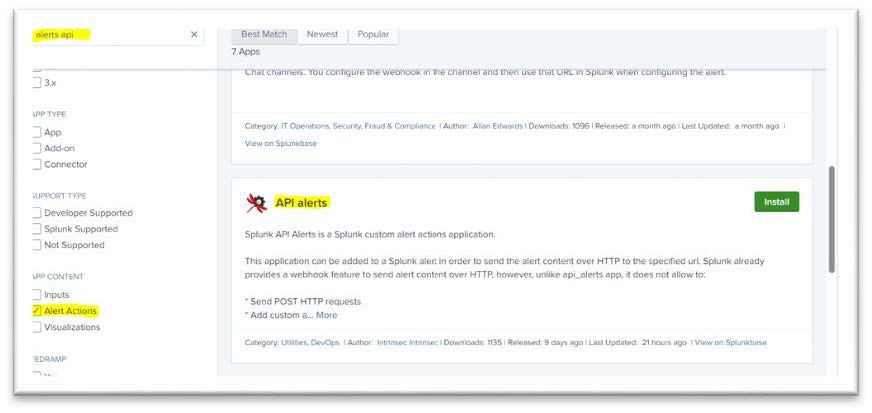Switch to the Popular sort tab

373,34
